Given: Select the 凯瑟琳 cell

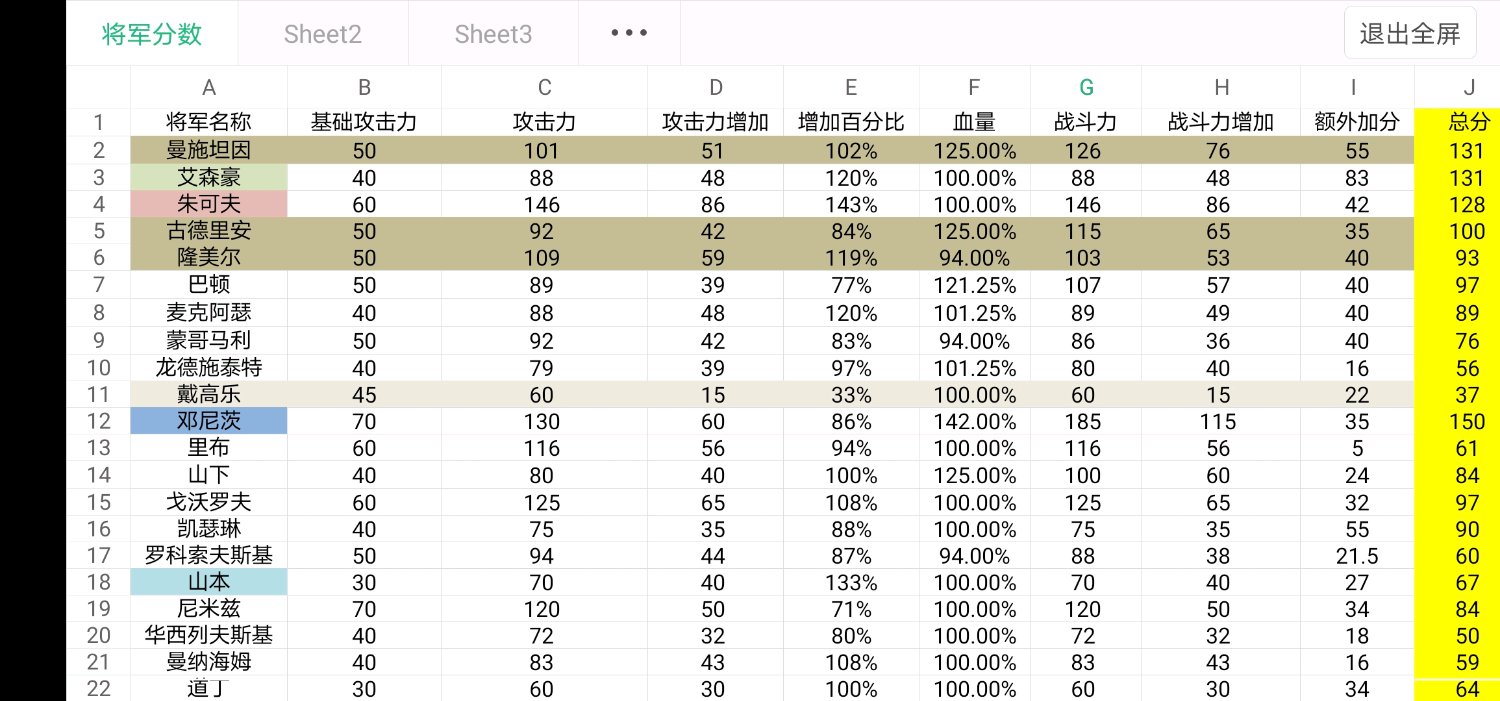Looking at the screenshot, I should 209,528.
